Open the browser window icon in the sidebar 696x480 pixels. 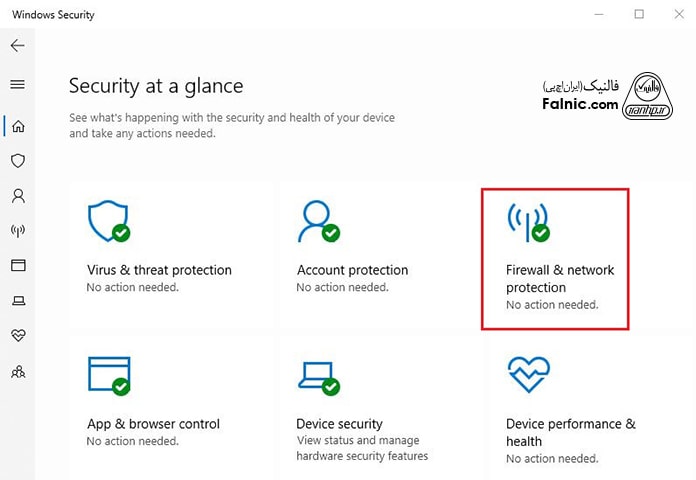[17, 265]
